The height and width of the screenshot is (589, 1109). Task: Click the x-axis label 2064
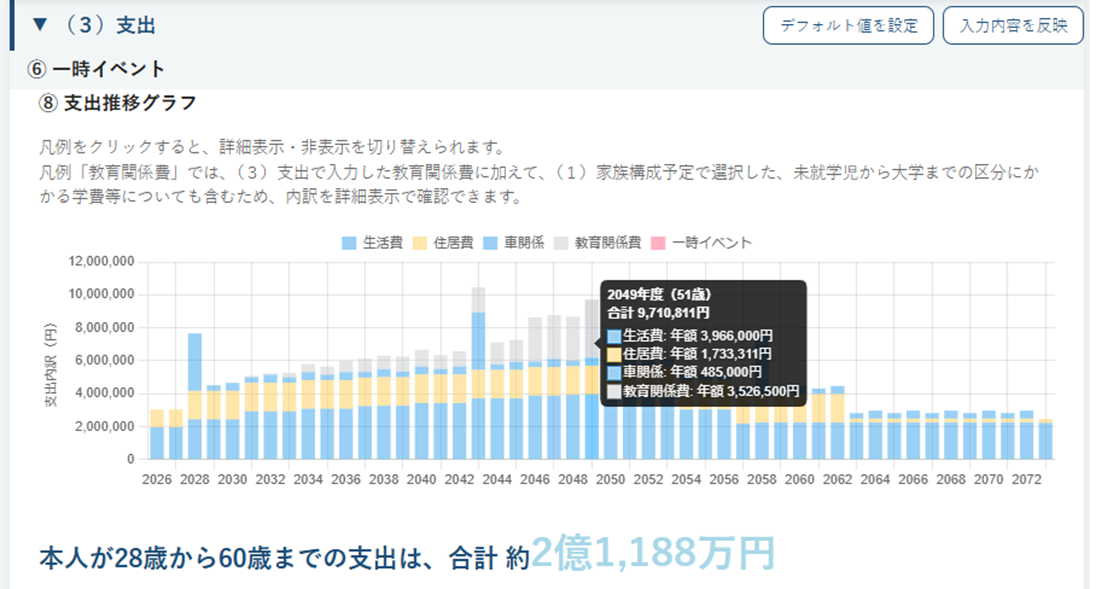(875, 479)
